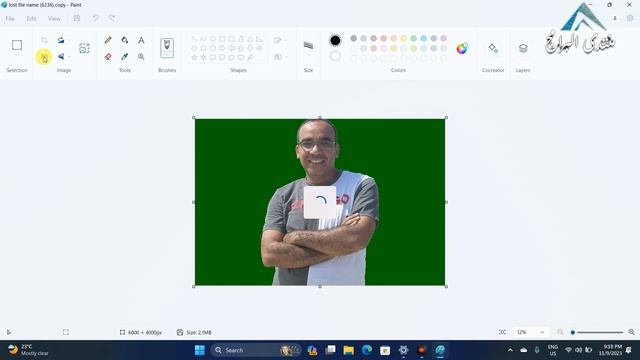
Task: Click the zoom in magnifier in status bar
Action: coord(631,332)
